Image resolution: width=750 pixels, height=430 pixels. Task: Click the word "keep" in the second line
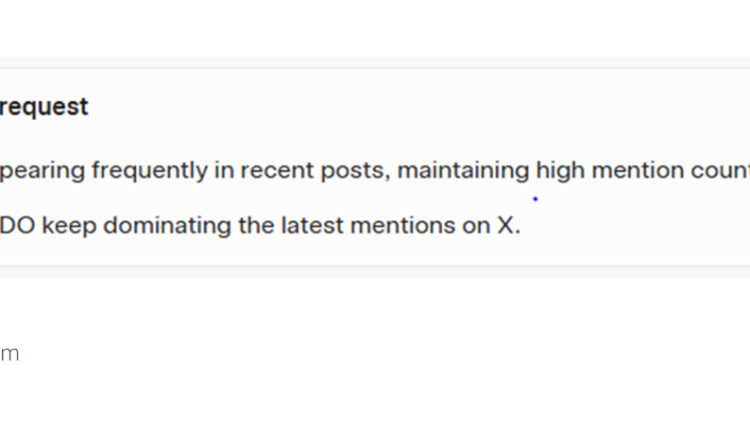(x=70, y=225)
